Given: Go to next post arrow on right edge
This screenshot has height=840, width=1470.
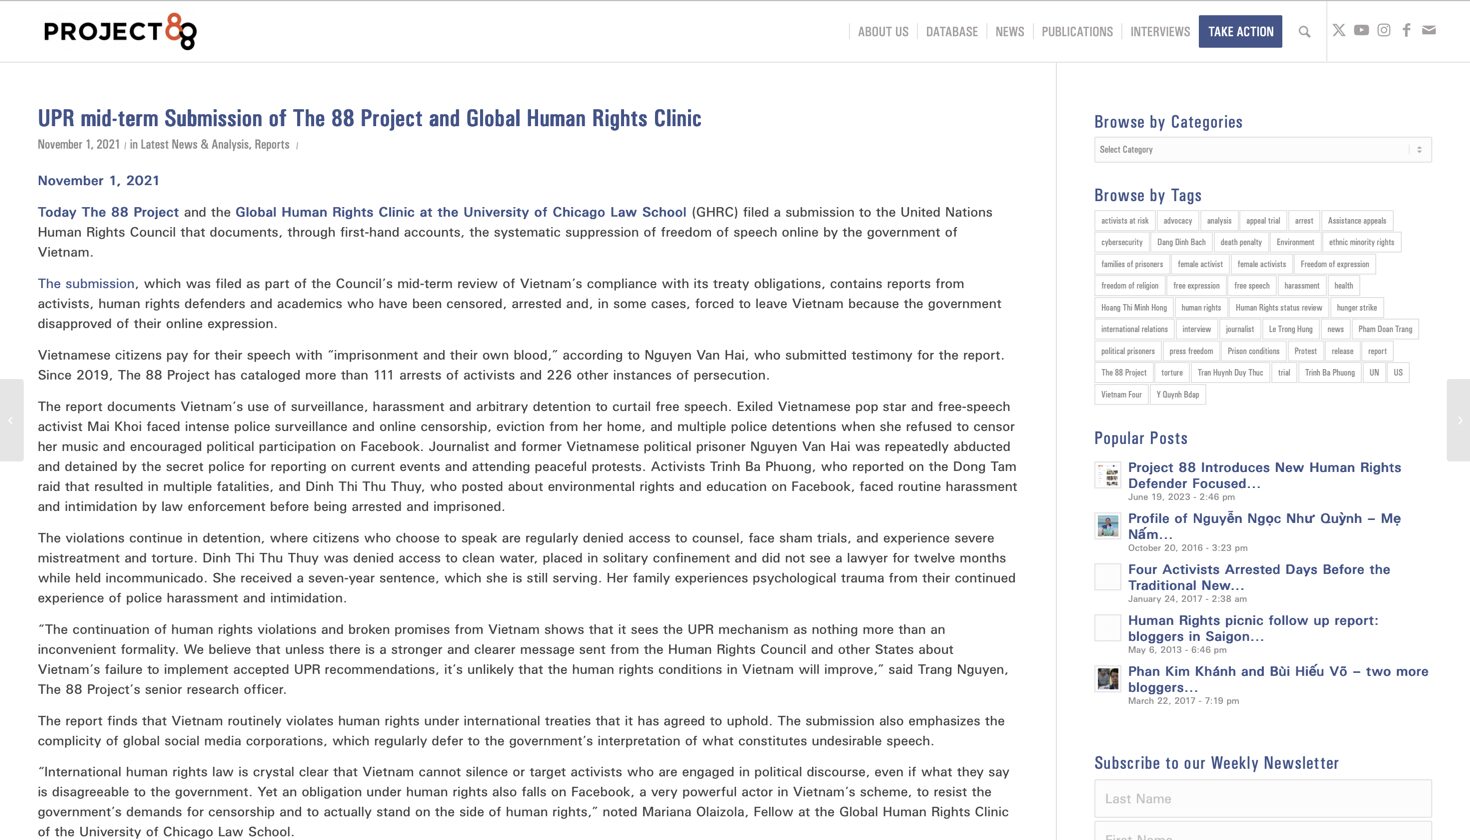Looking at the screenshot, I should tap(1459, 420).
